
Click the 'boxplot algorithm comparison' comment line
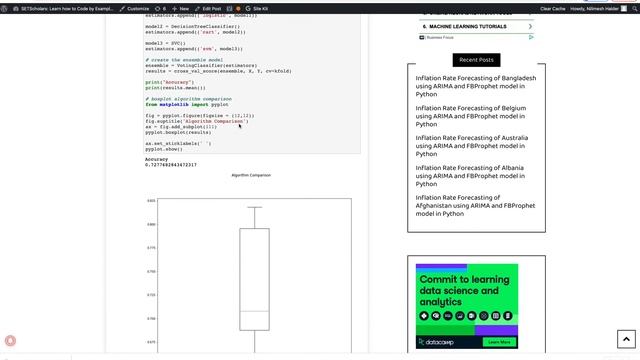point(189,99)
